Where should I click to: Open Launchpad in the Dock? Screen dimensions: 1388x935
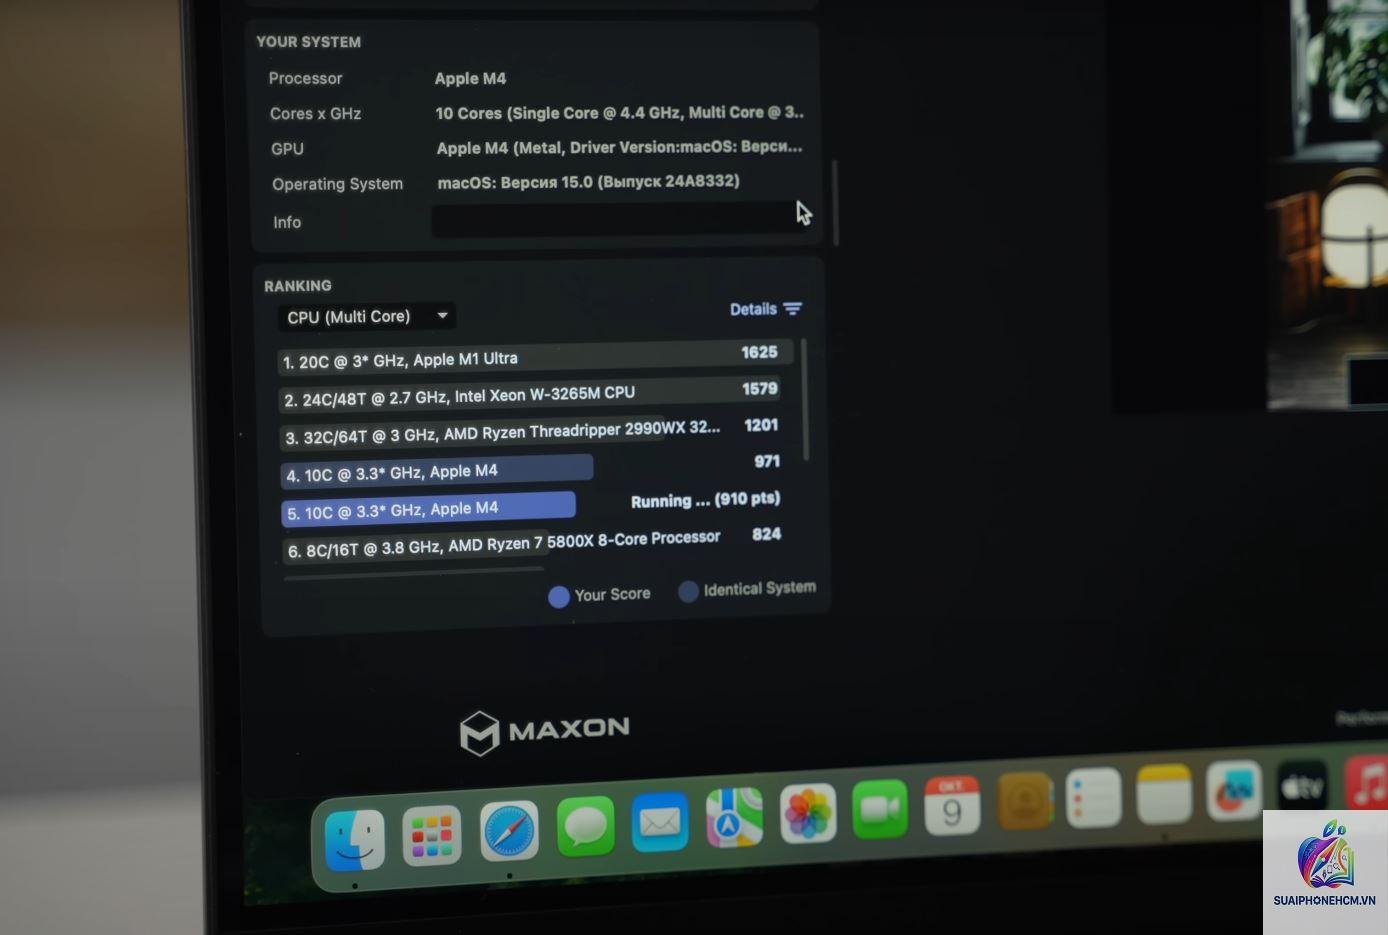[x=432, y=835]
